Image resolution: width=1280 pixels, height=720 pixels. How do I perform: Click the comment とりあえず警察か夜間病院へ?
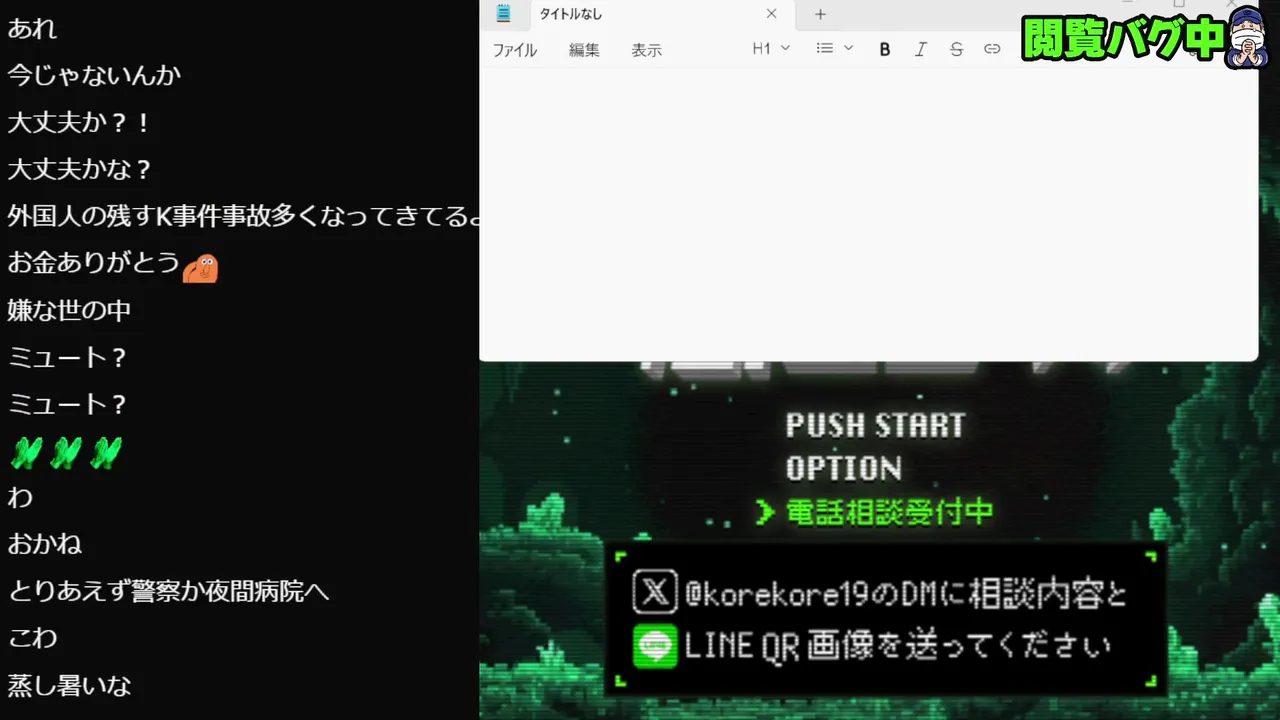(x=168, y=591)
